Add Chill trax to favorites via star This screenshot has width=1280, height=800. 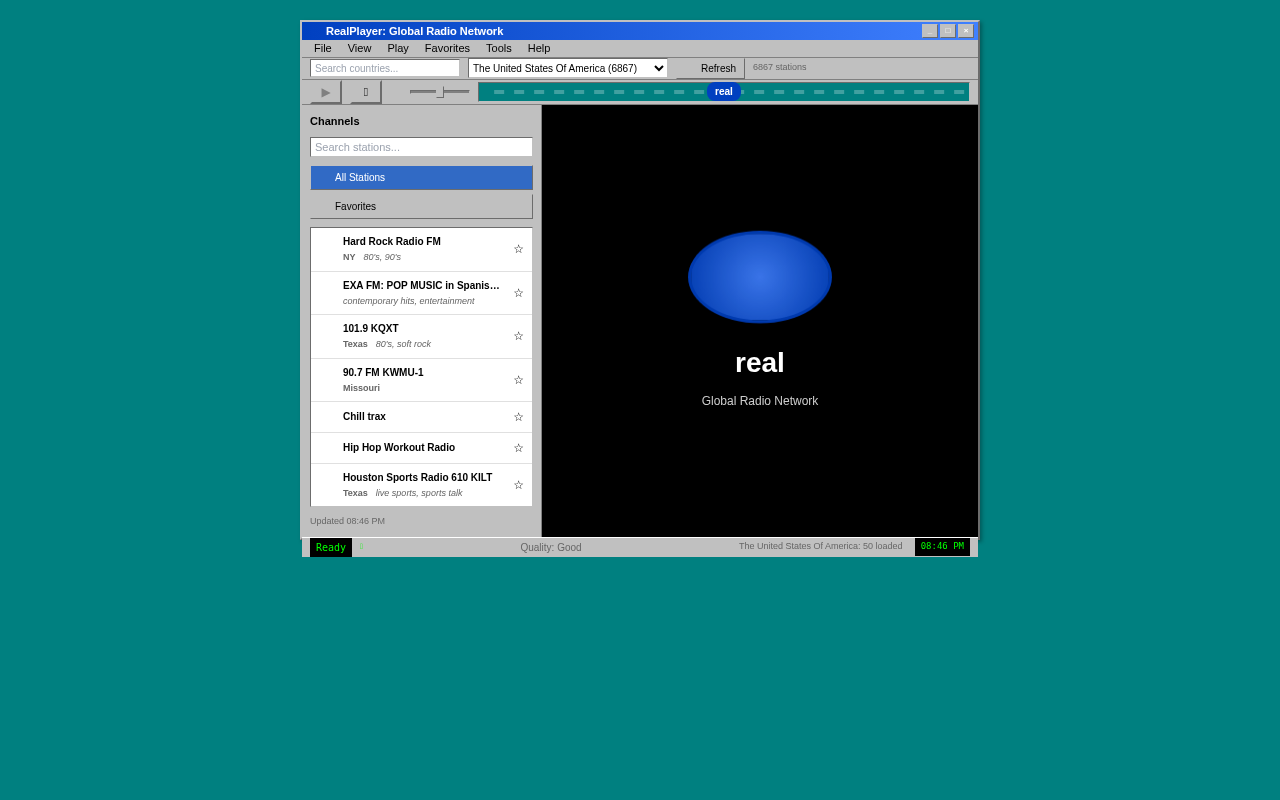[x=518, y=417]
